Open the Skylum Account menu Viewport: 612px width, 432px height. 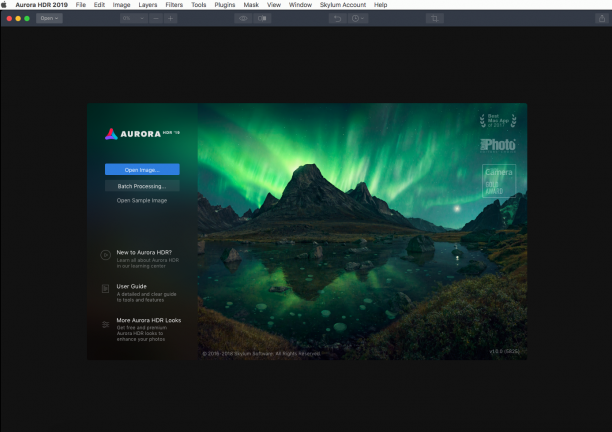coord(343,5)
